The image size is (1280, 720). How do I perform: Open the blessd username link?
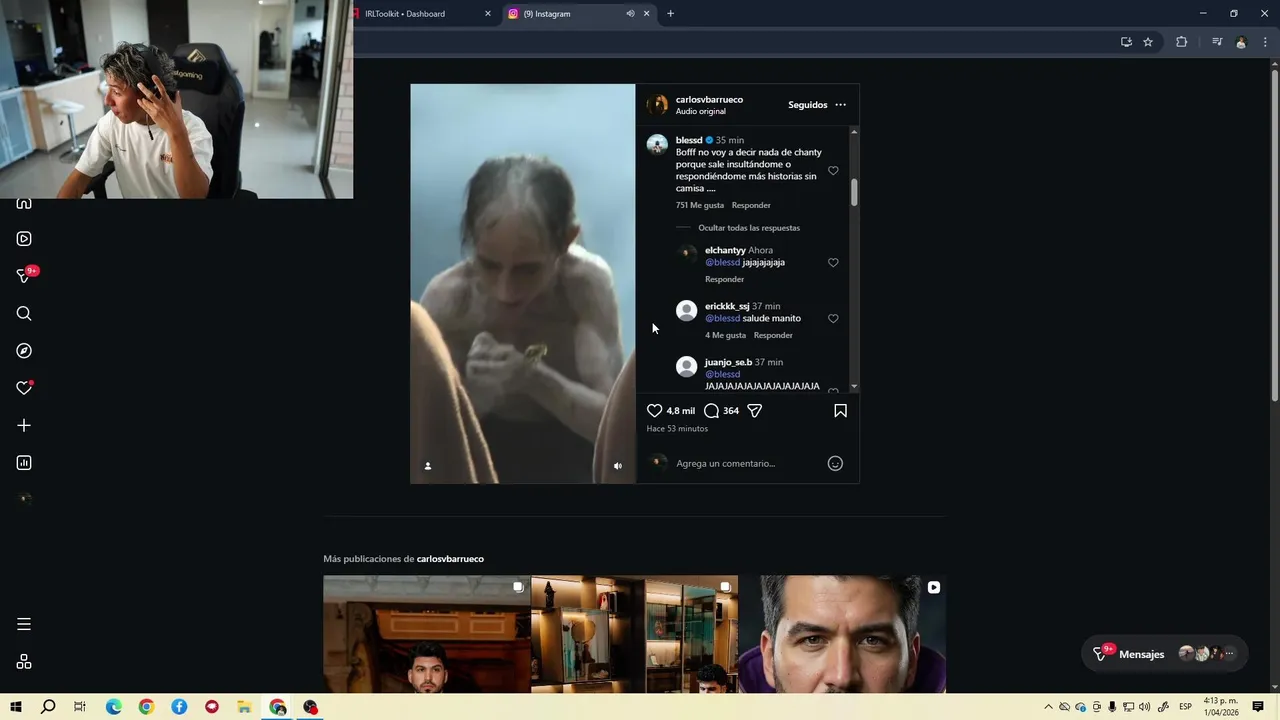(x=689, y=140)
